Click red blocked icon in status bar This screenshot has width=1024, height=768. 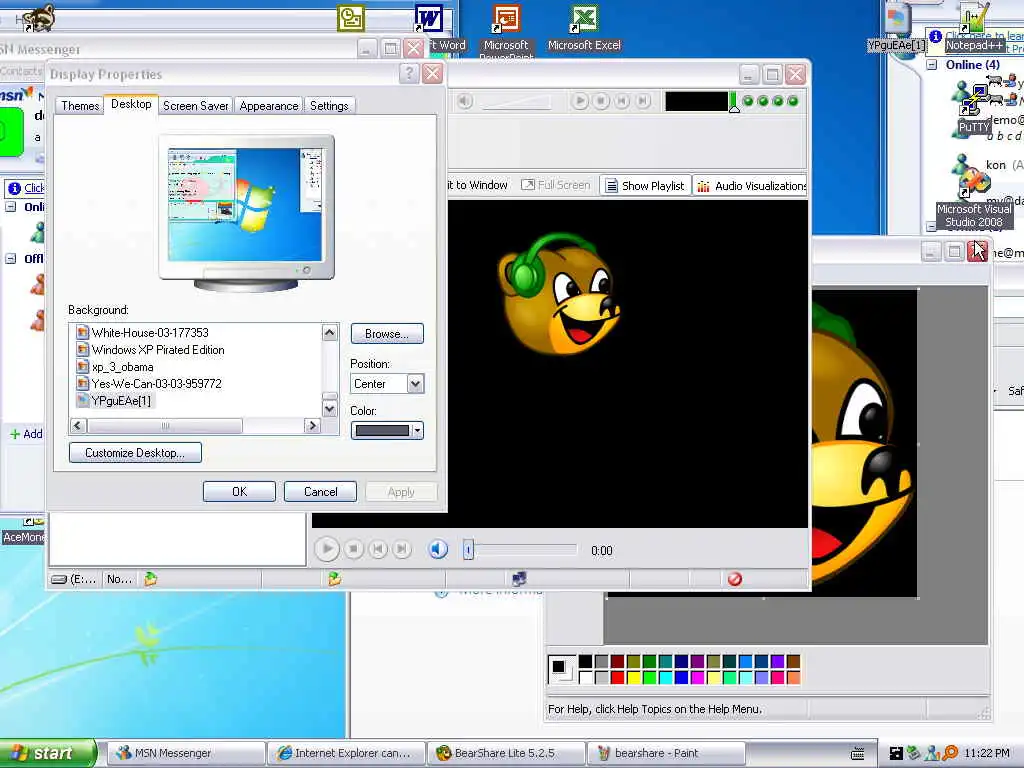(x=735, y=579)
